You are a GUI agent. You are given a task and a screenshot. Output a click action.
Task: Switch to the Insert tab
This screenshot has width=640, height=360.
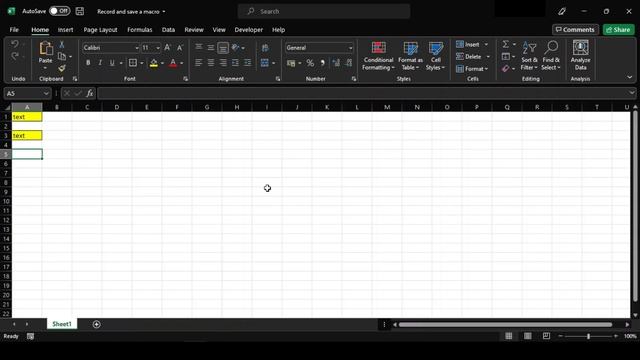[x=65, y=30]
